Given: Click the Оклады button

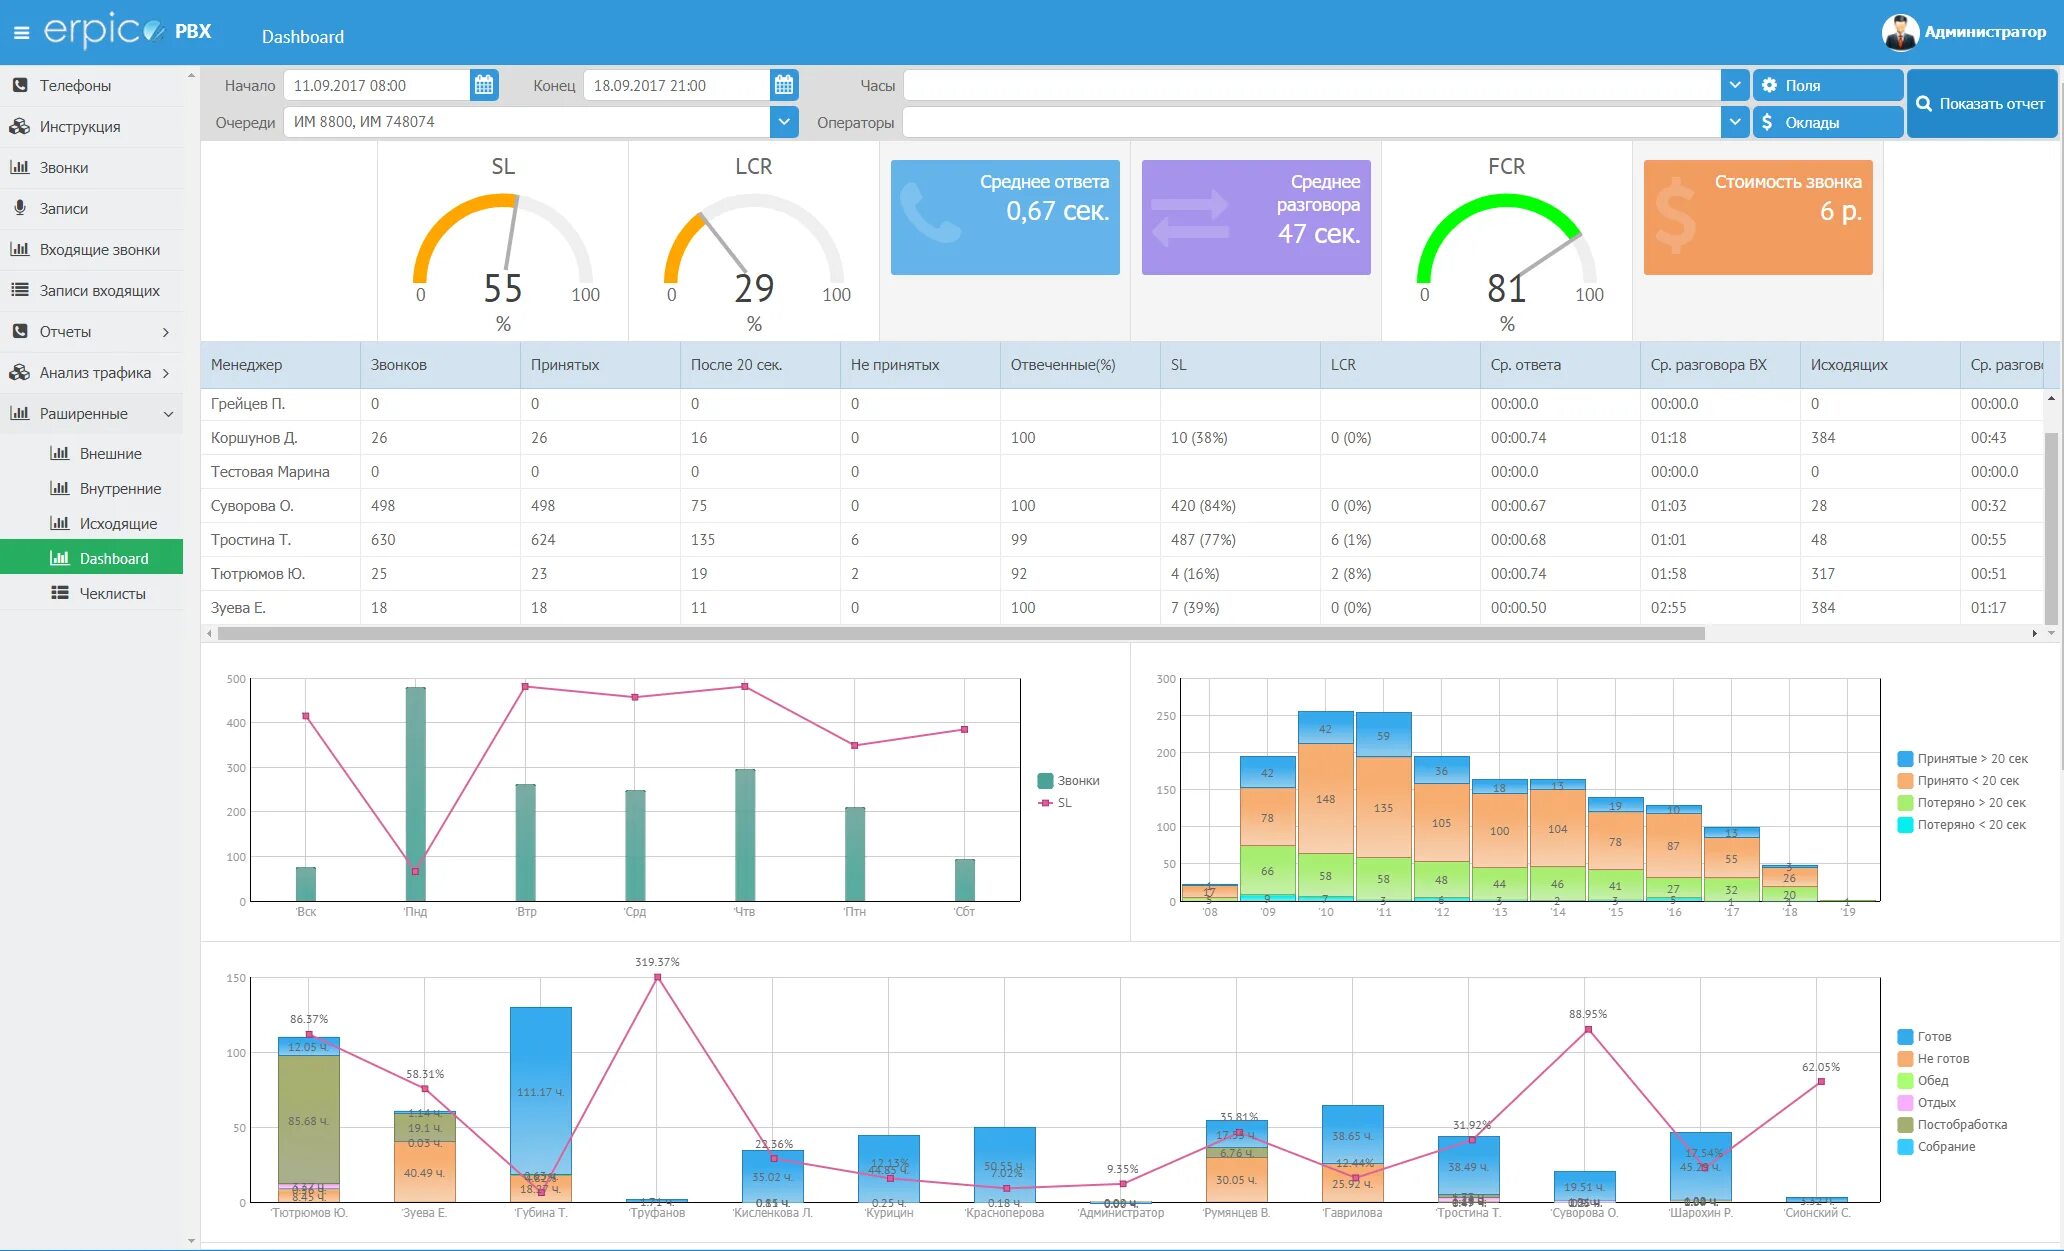Looking at the screenshot, I should click(x=1826, y=122).
